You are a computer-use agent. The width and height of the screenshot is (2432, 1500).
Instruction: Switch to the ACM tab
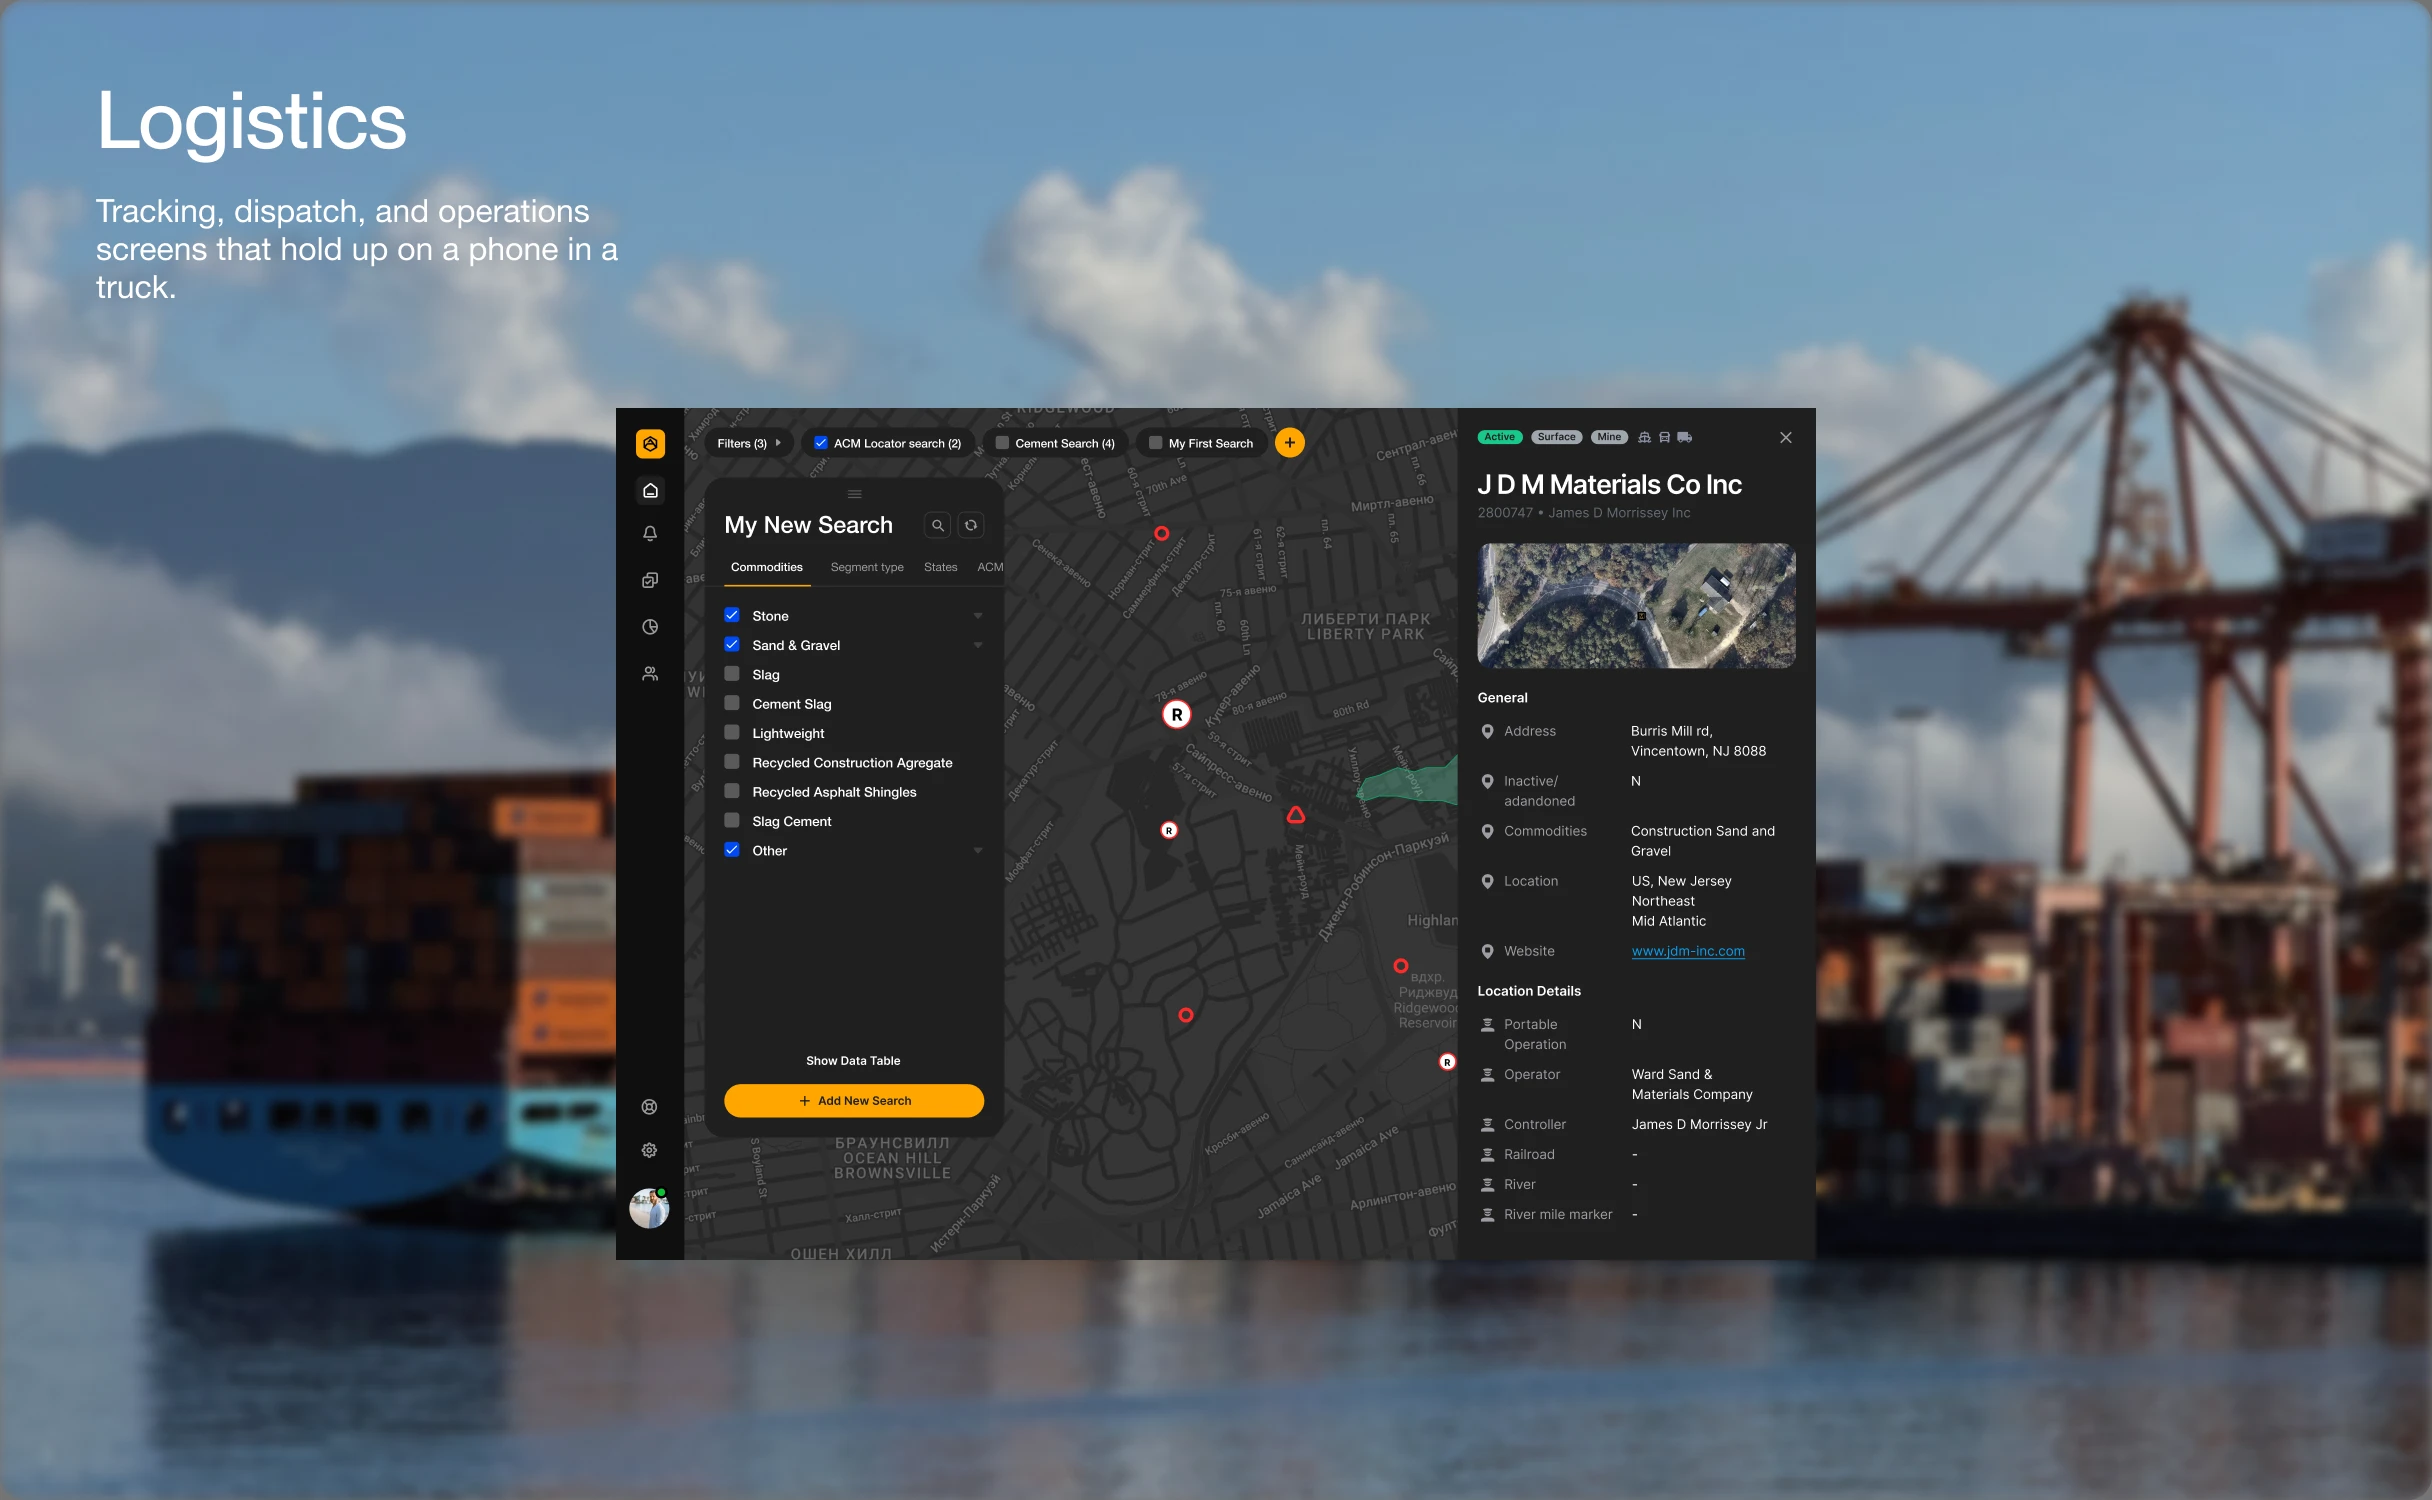[990, 567]
